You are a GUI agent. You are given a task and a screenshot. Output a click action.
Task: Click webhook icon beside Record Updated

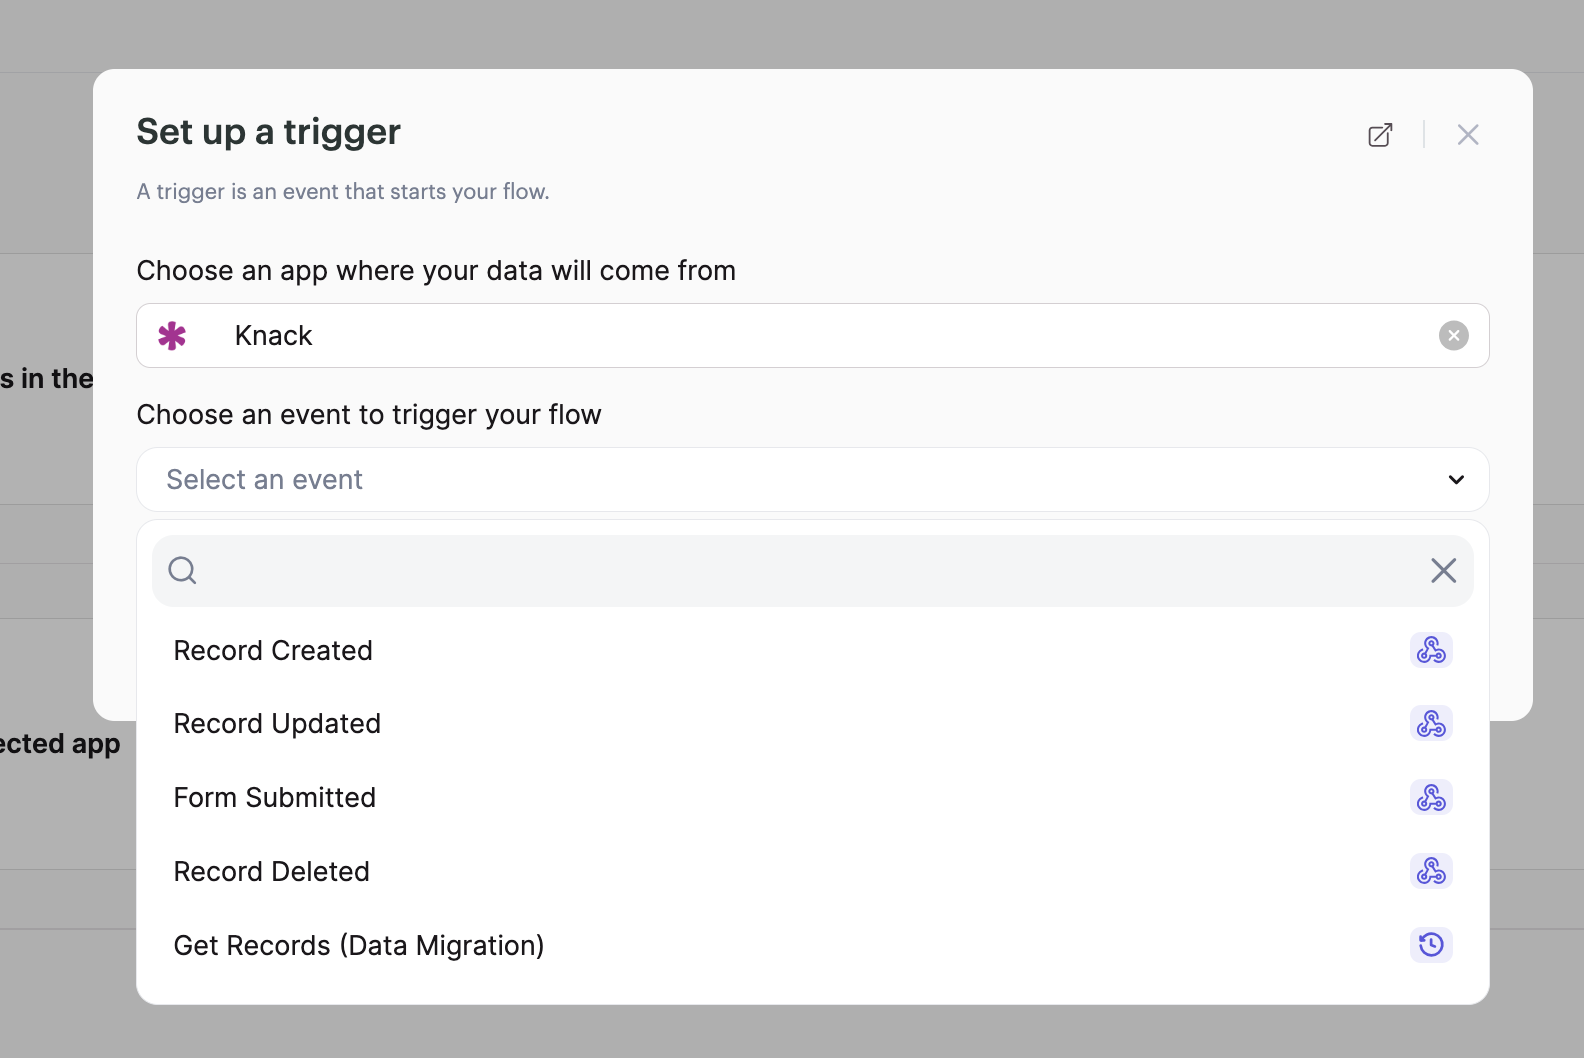(x=1431, y=724)
